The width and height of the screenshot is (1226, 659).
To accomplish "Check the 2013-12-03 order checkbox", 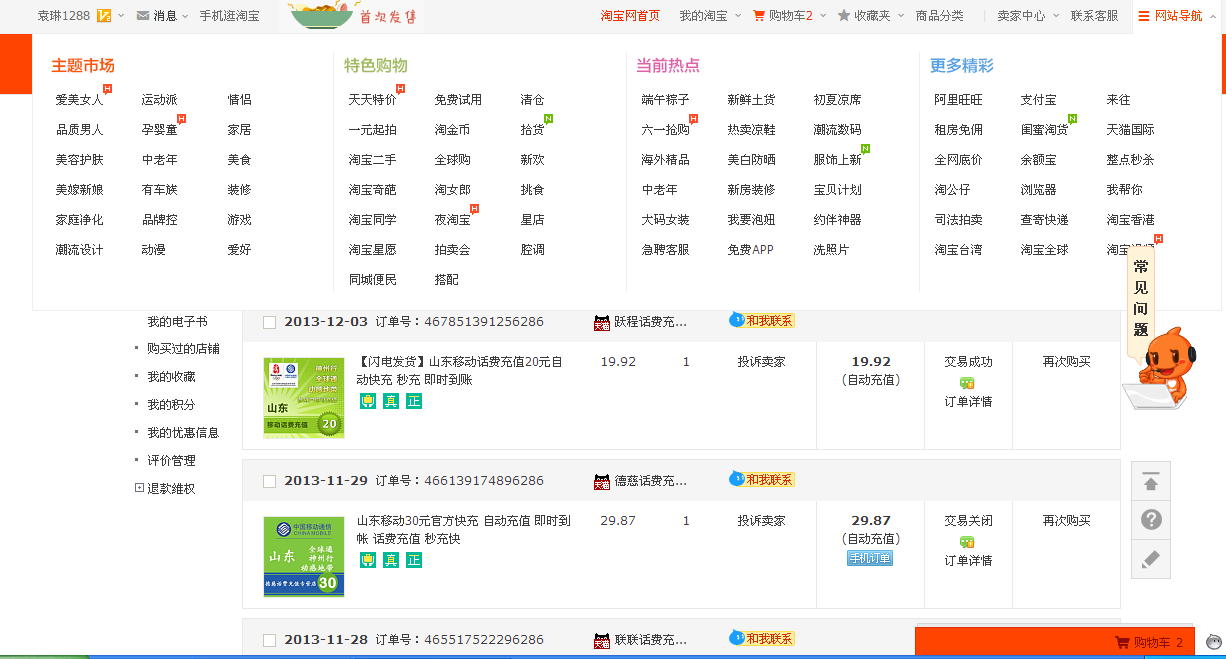I will coord(269,322).
